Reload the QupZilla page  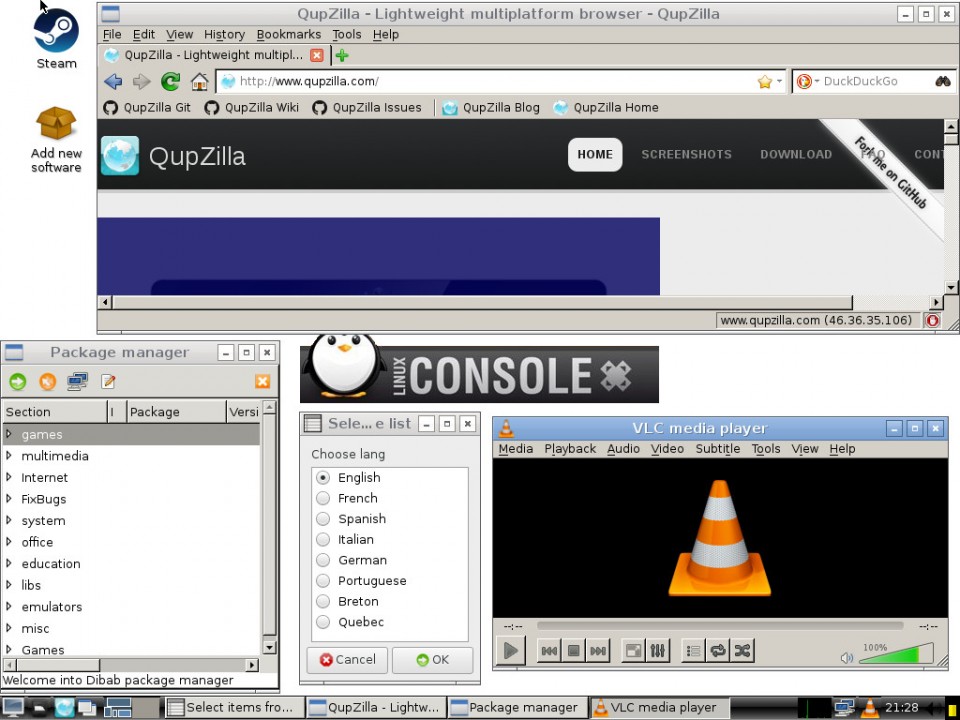pos(171,81)
